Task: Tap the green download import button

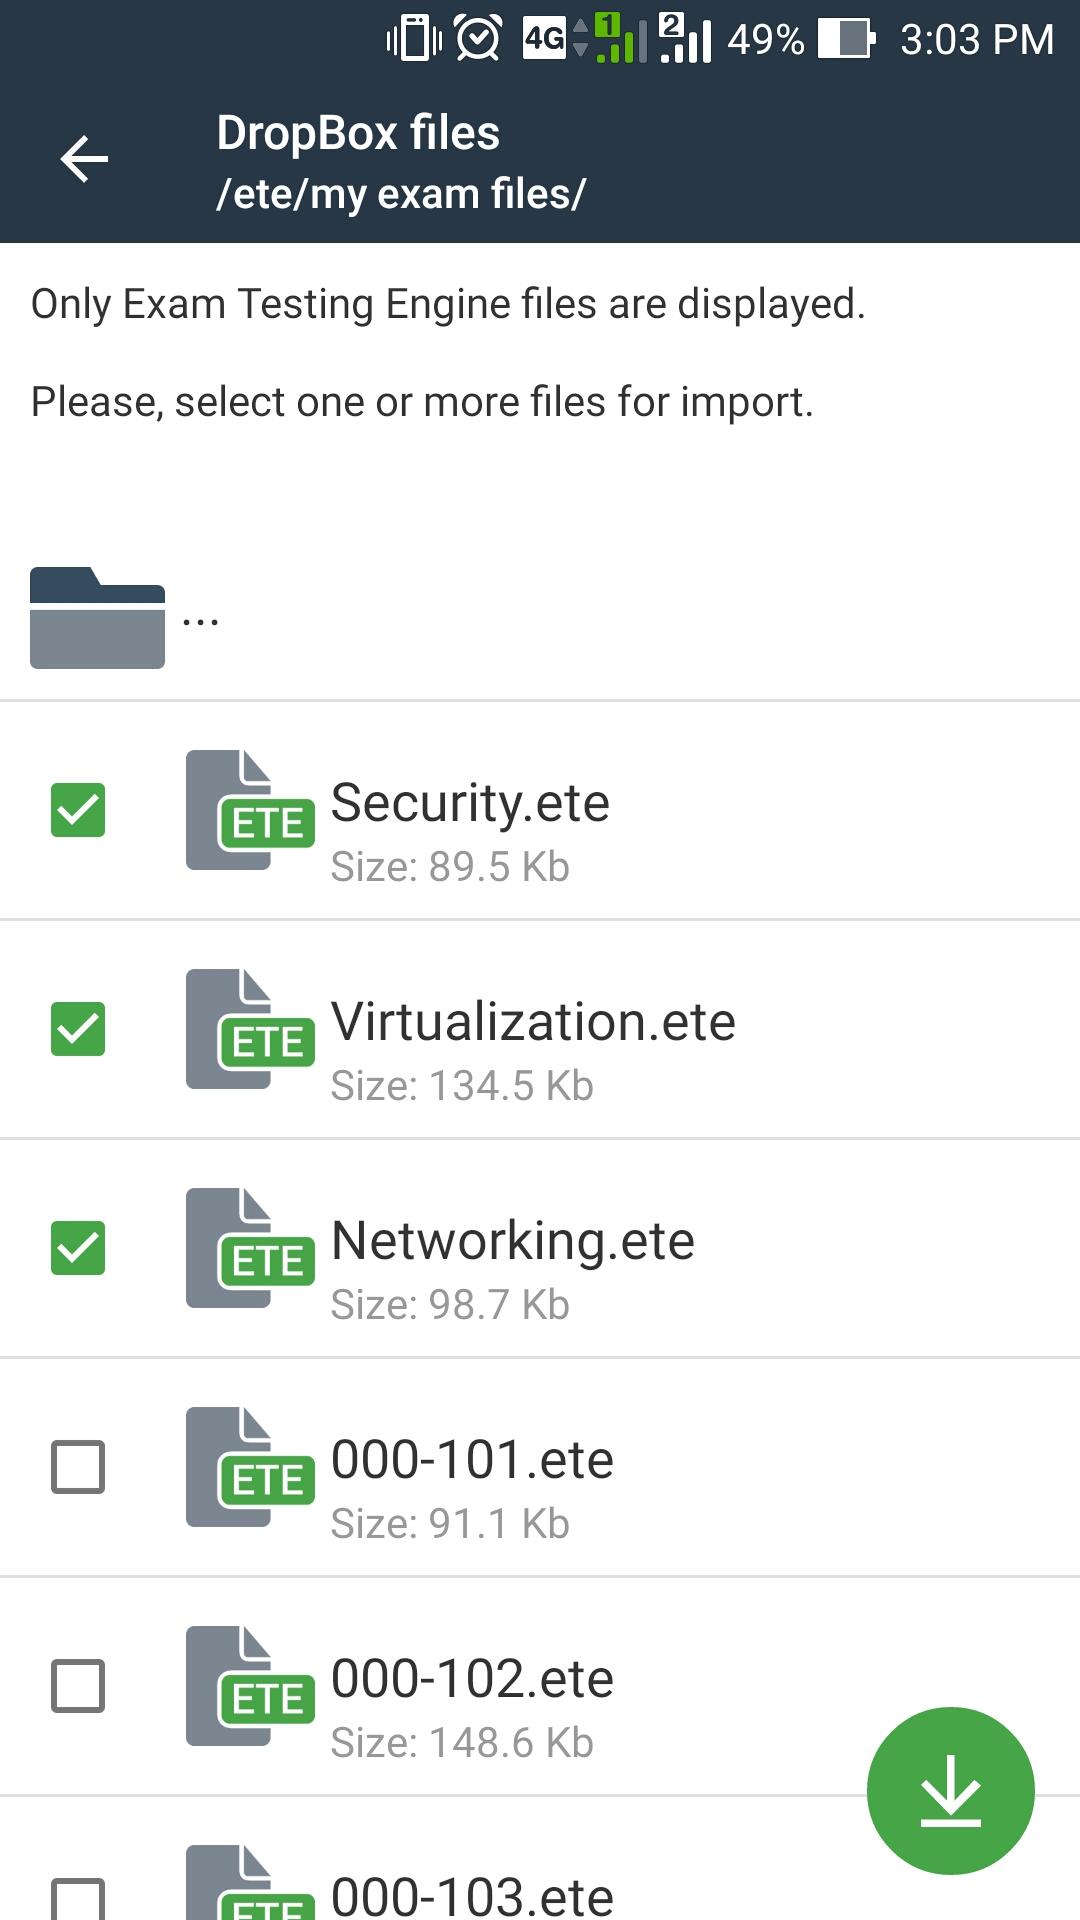Action: 950,1790
